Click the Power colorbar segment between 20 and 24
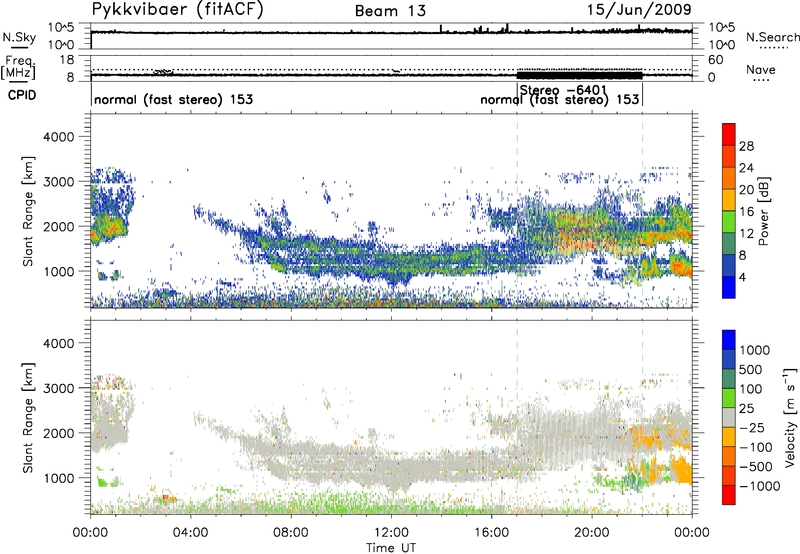 [729, 178]
